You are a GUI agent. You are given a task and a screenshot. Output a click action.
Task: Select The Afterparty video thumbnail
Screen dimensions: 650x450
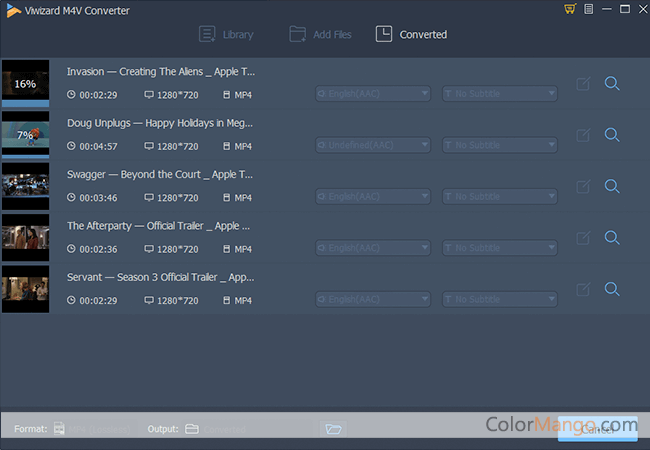coord(25,238)
